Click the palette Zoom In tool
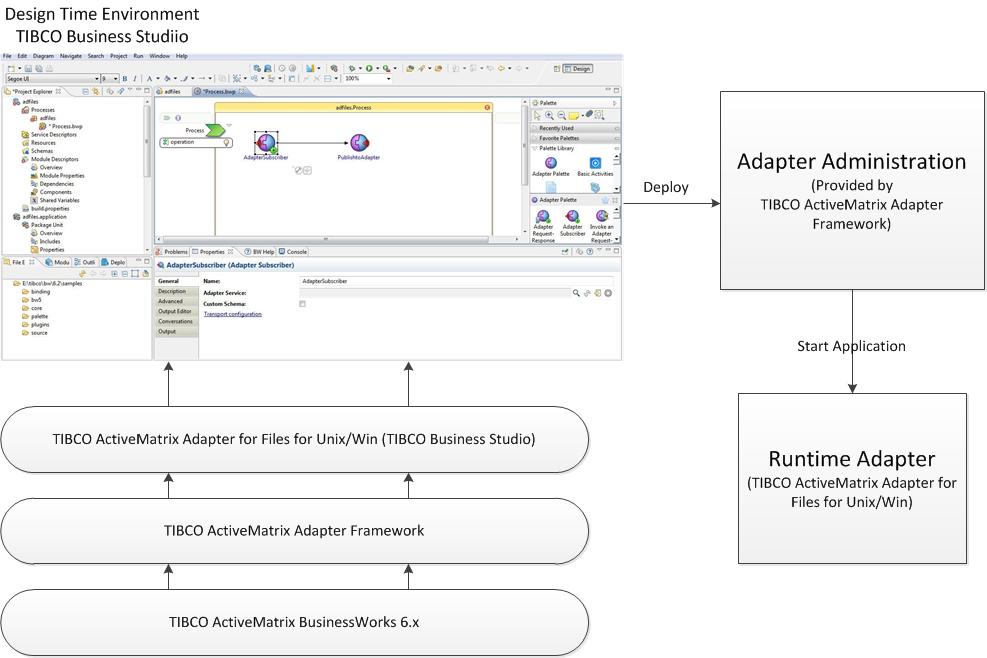Viewport: 987px width, 658px height. coord(550,115)
